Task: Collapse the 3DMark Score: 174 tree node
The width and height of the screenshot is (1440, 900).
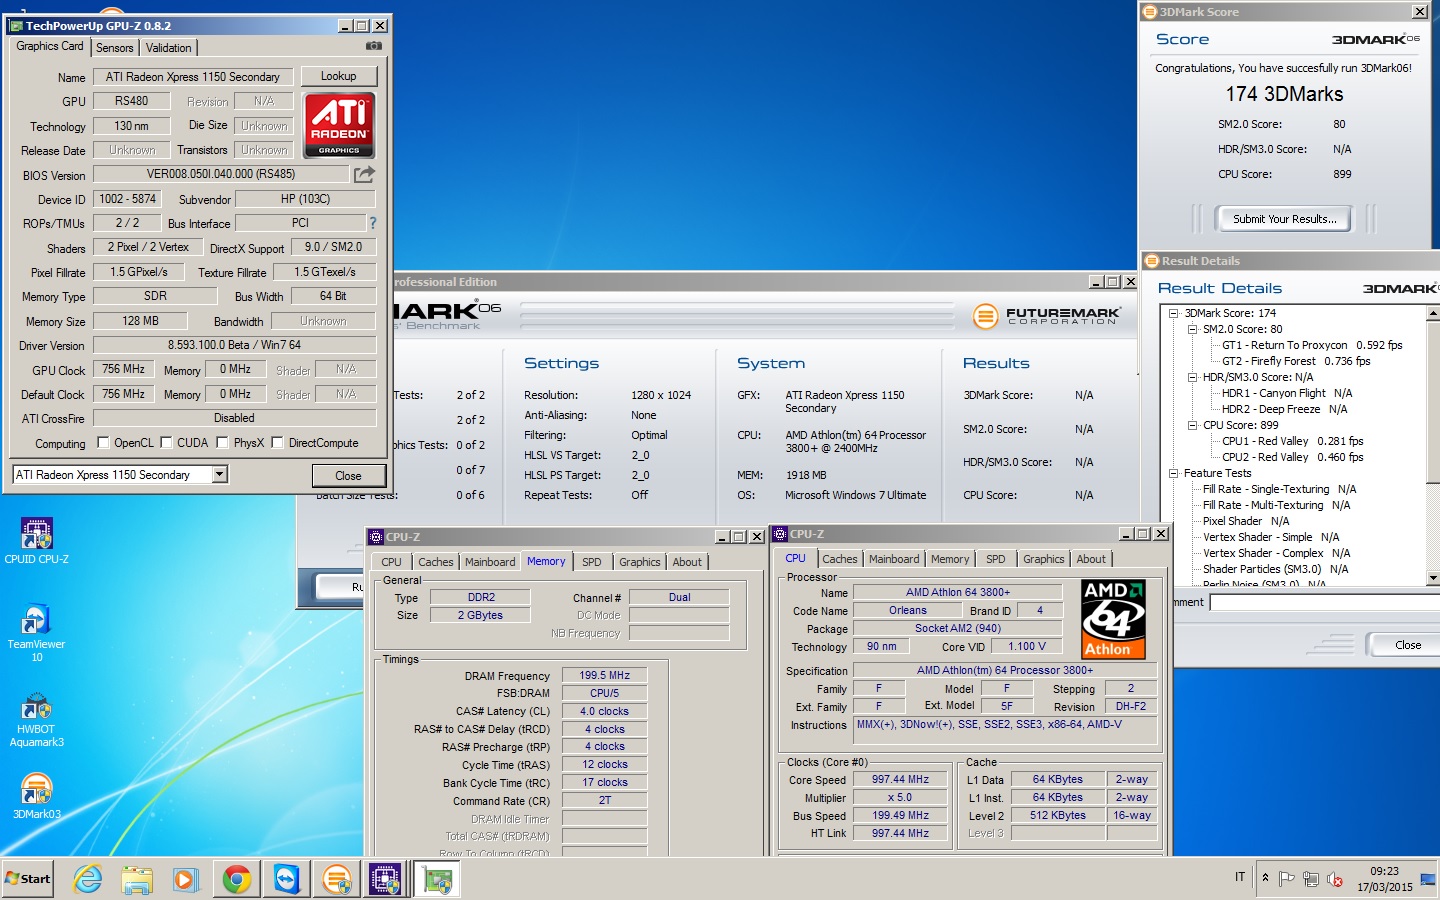Action: tap(1174, 313)
